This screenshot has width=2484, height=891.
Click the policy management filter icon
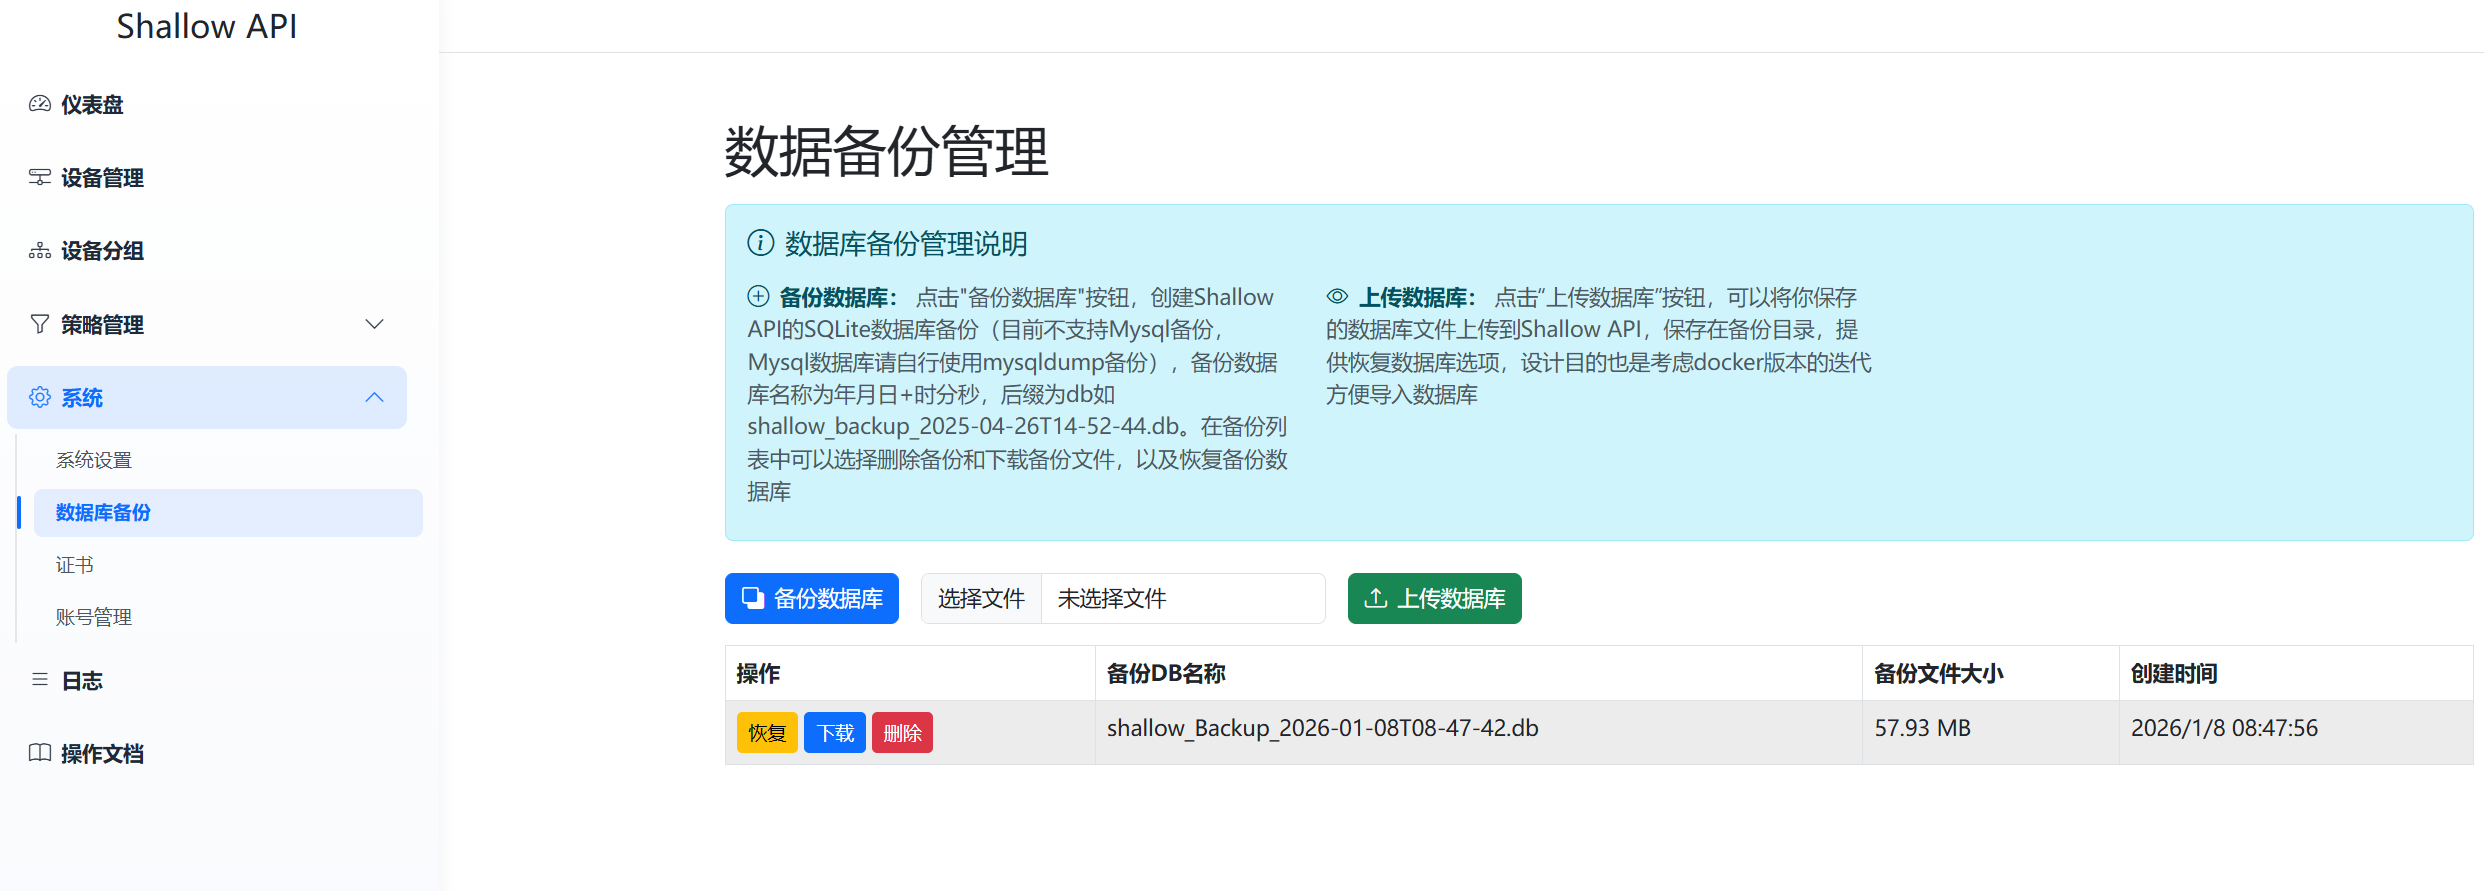(40, 324)
